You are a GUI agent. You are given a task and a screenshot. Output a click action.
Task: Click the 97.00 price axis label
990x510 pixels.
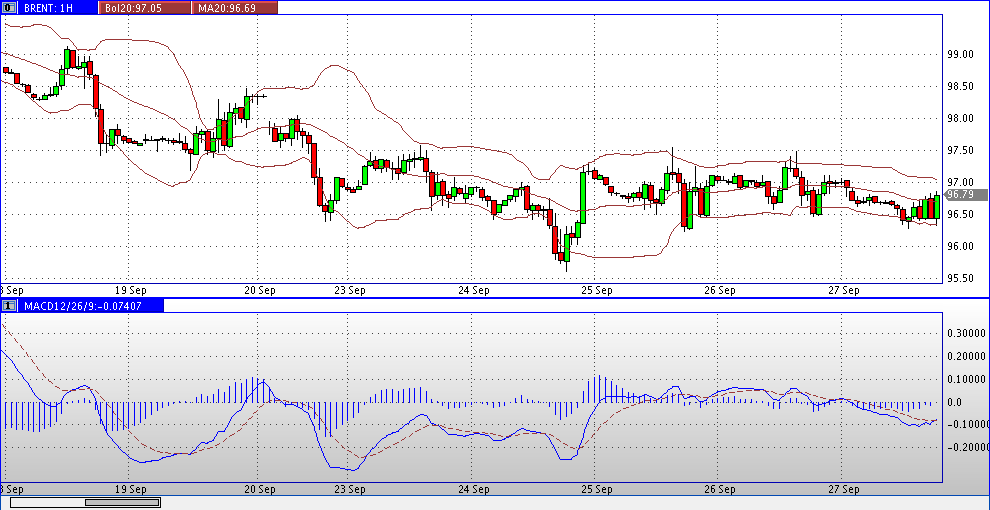(x=960, y=182)
